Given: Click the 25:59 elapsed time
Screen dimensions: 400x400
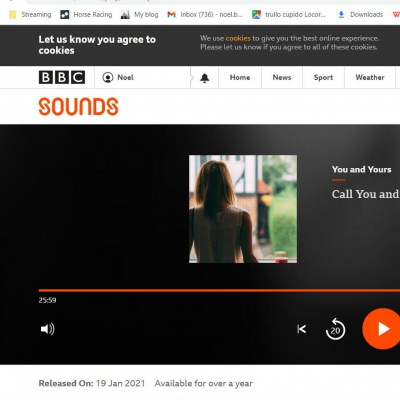Looking at the screenshot, I should click(47, 300).
